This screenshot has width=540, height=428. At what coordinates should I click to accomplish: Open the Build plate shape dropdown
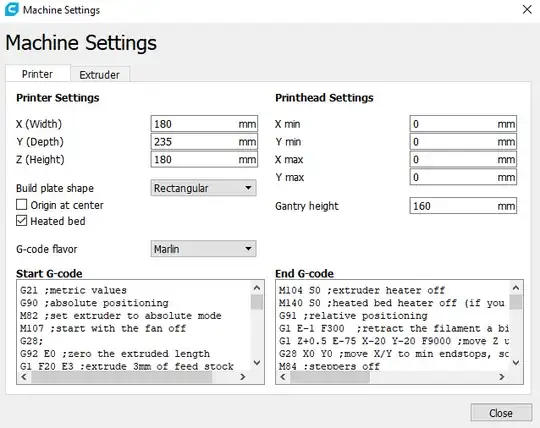[204, 188]
